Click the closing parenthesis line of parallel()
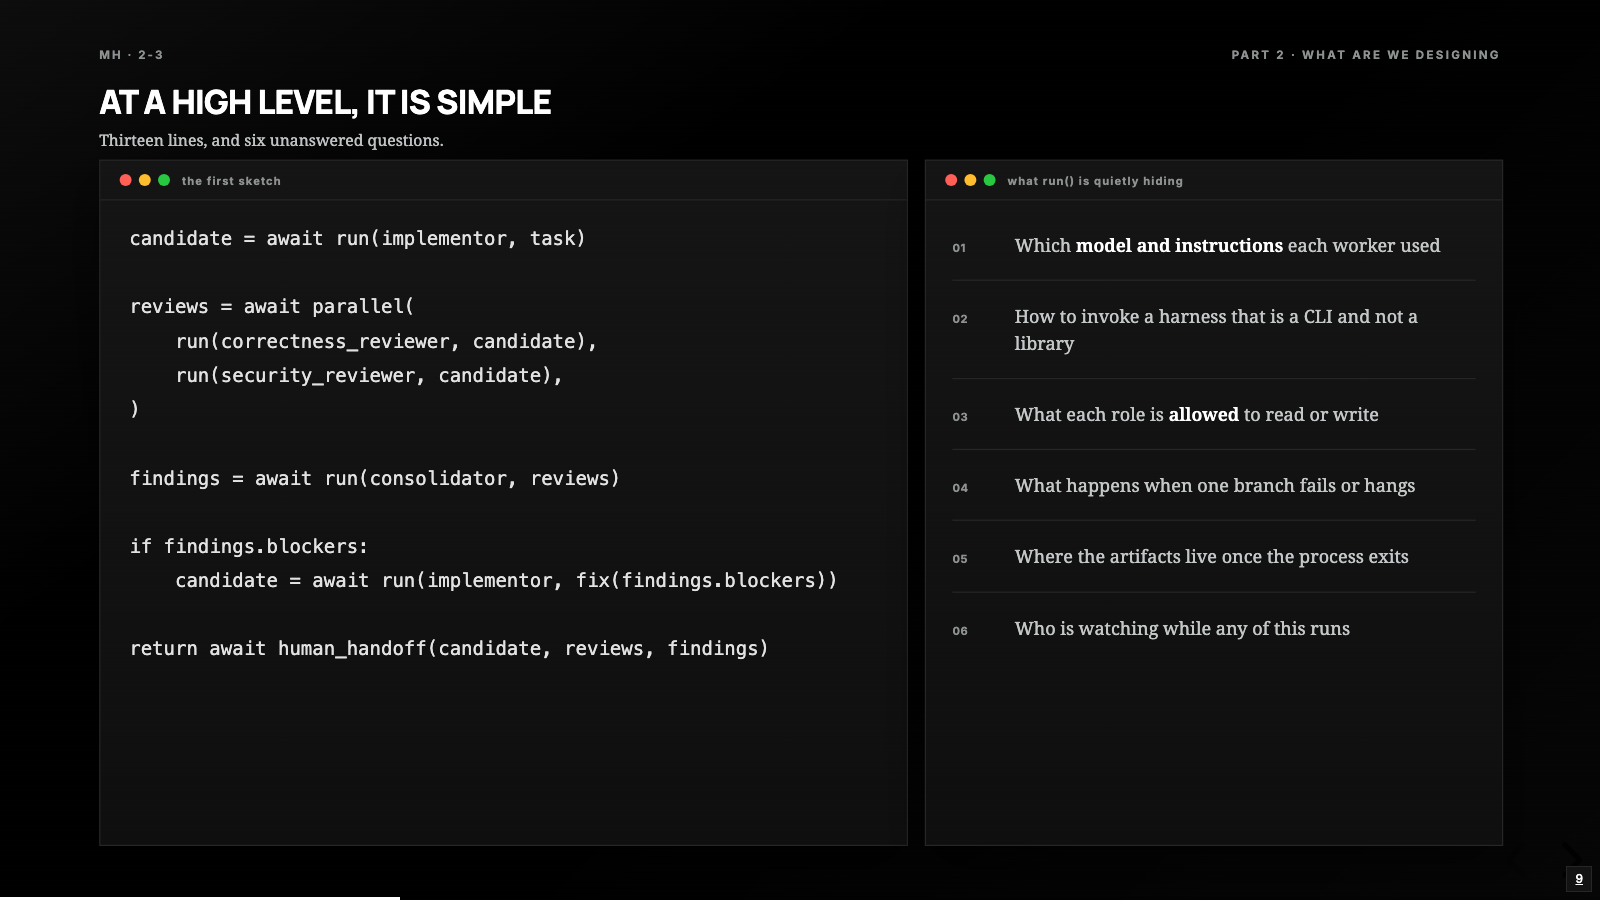Screen dimensions: 1600x900 coord(135,409)
